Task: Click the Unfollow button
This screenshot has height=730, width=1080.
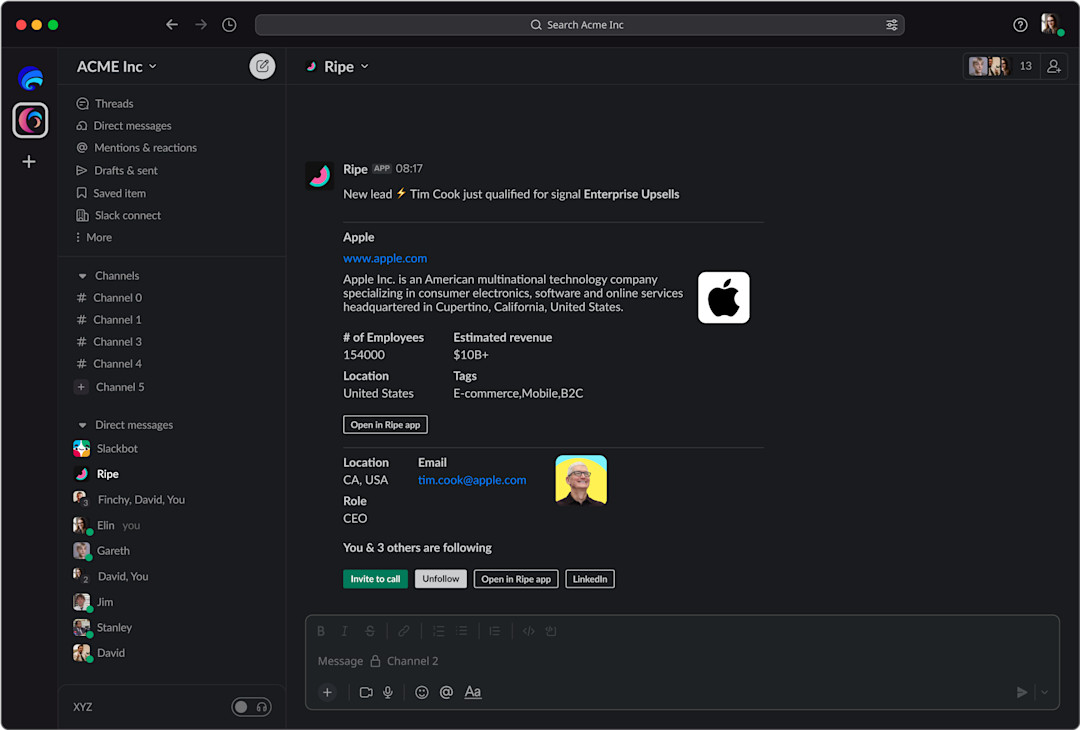Action: tap(441, 579)
